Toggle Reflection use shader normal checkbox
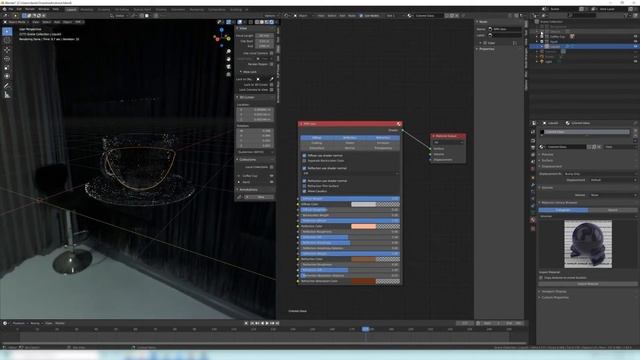640x360 pixels. [x=304, y=168]
